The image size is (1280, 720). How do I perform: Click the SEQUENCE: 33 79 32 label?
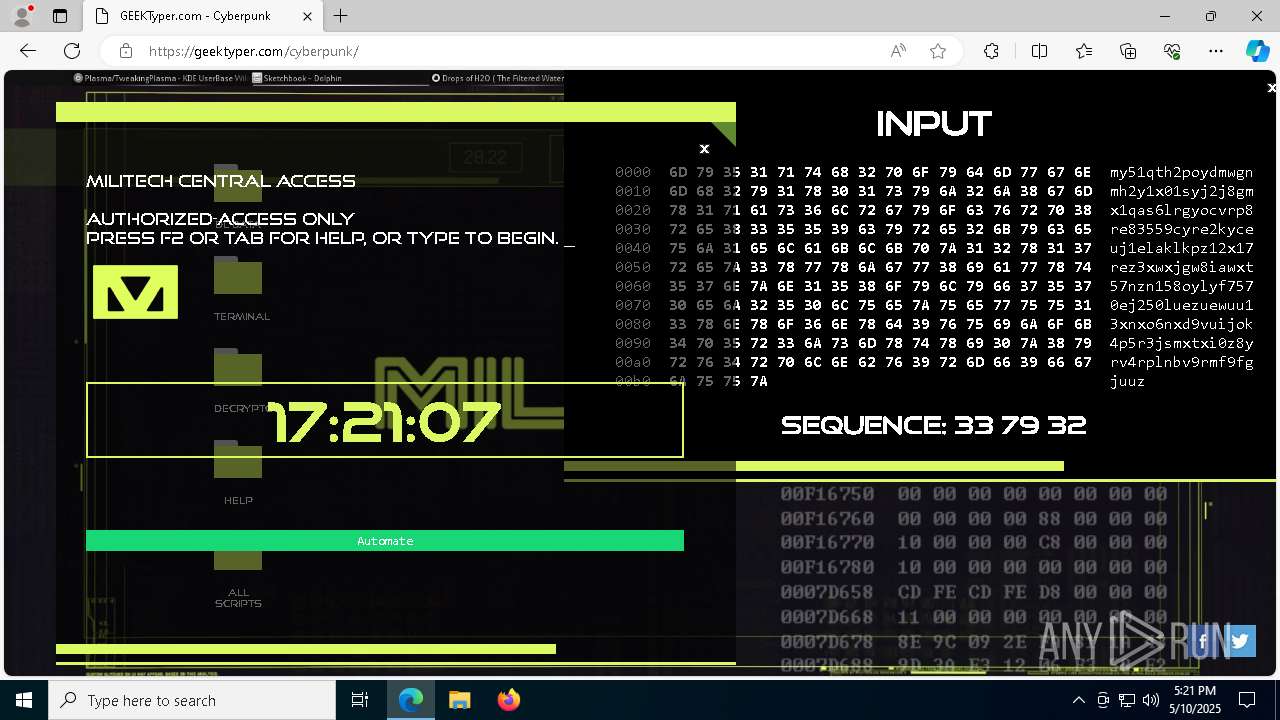[933, 425]
